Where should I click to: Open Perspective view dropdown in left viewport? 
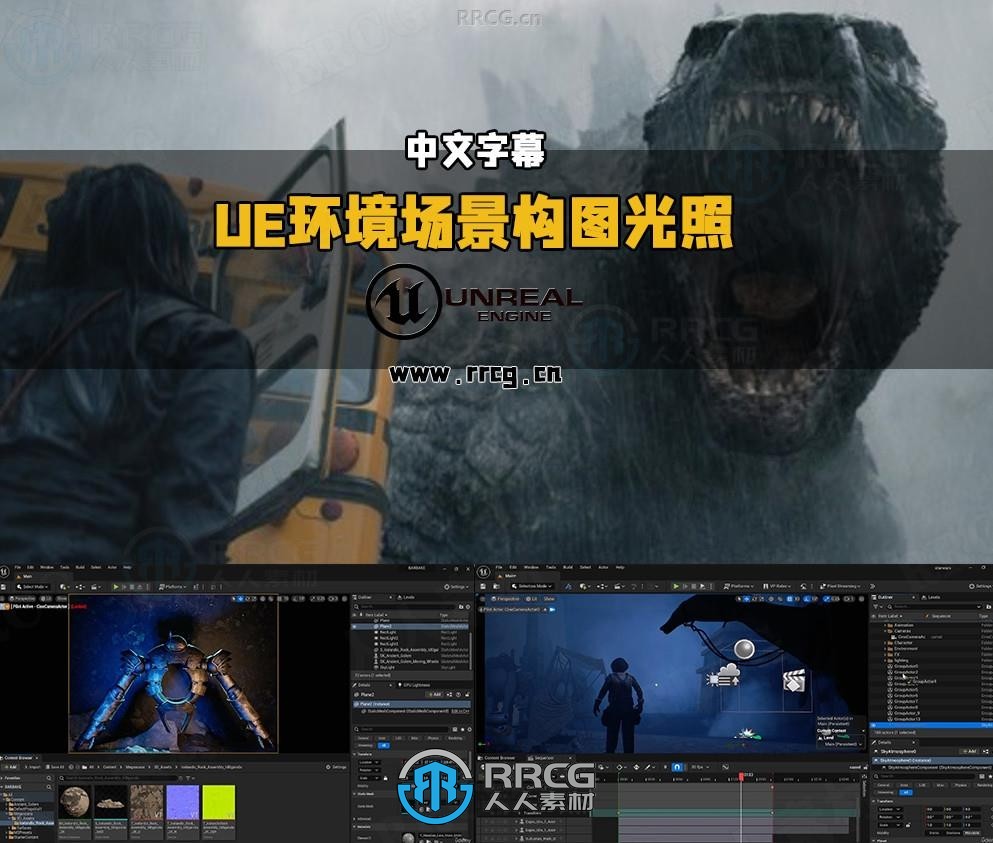(x=22, y=599)
